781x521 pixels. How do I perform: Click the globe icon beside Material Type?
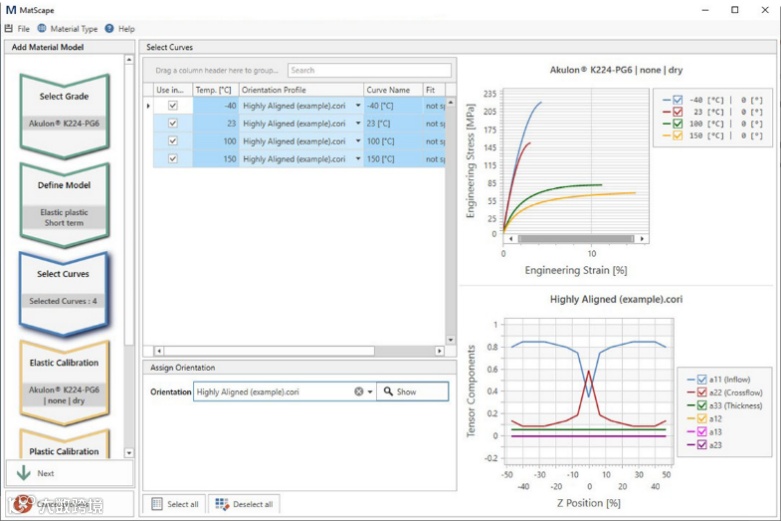pos(42,28)
